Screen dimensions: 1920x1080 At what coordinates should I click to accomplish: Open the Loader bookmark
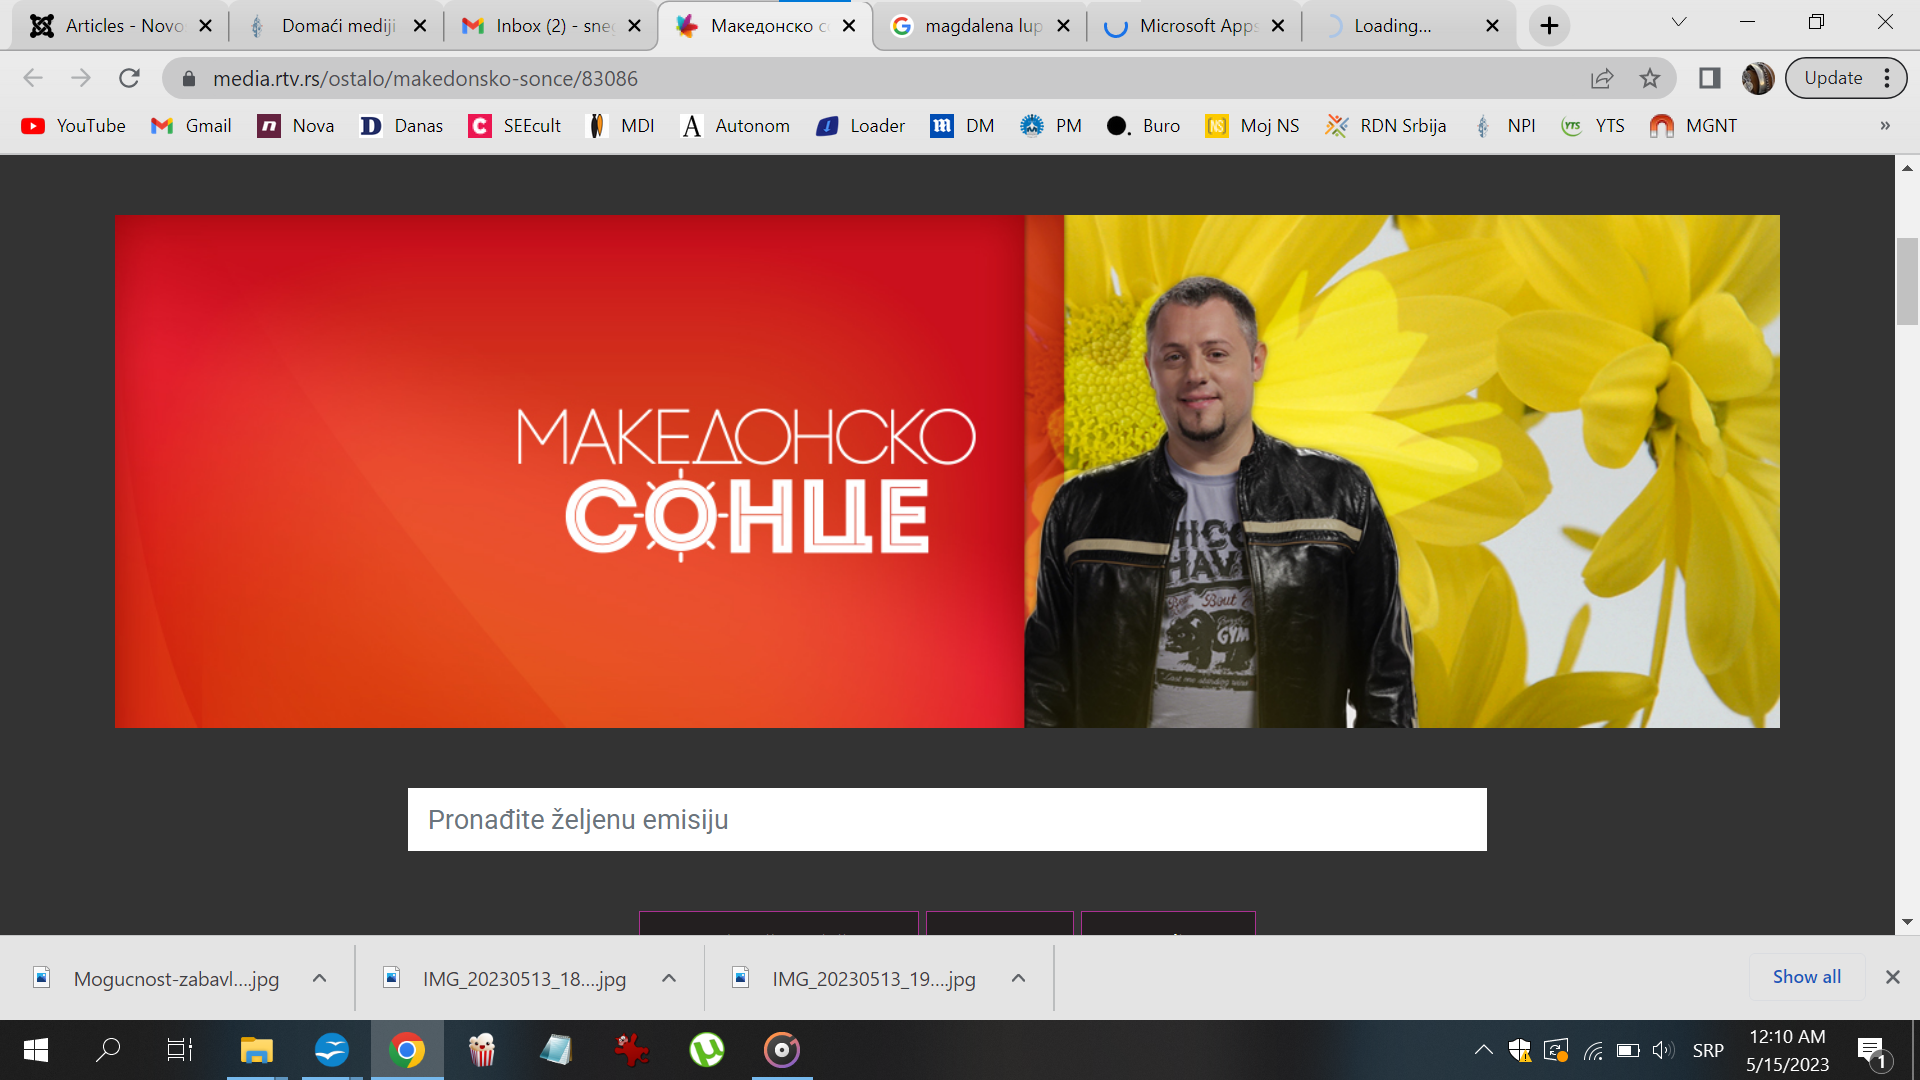point(861,126)
